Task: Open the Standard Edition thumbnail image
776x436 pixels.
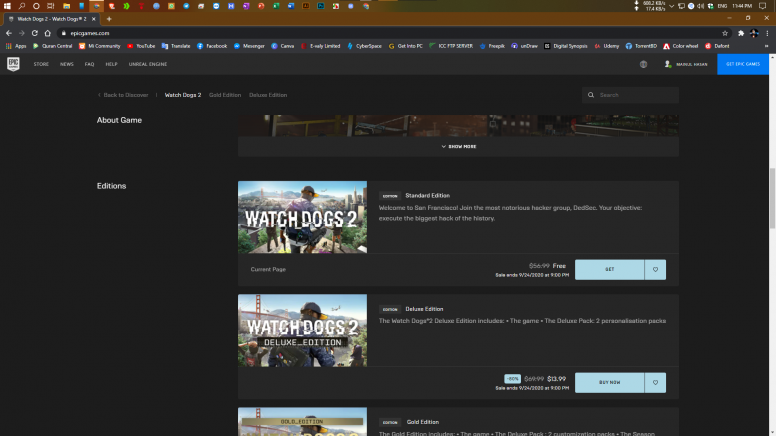Action: [x=302, y=217]
